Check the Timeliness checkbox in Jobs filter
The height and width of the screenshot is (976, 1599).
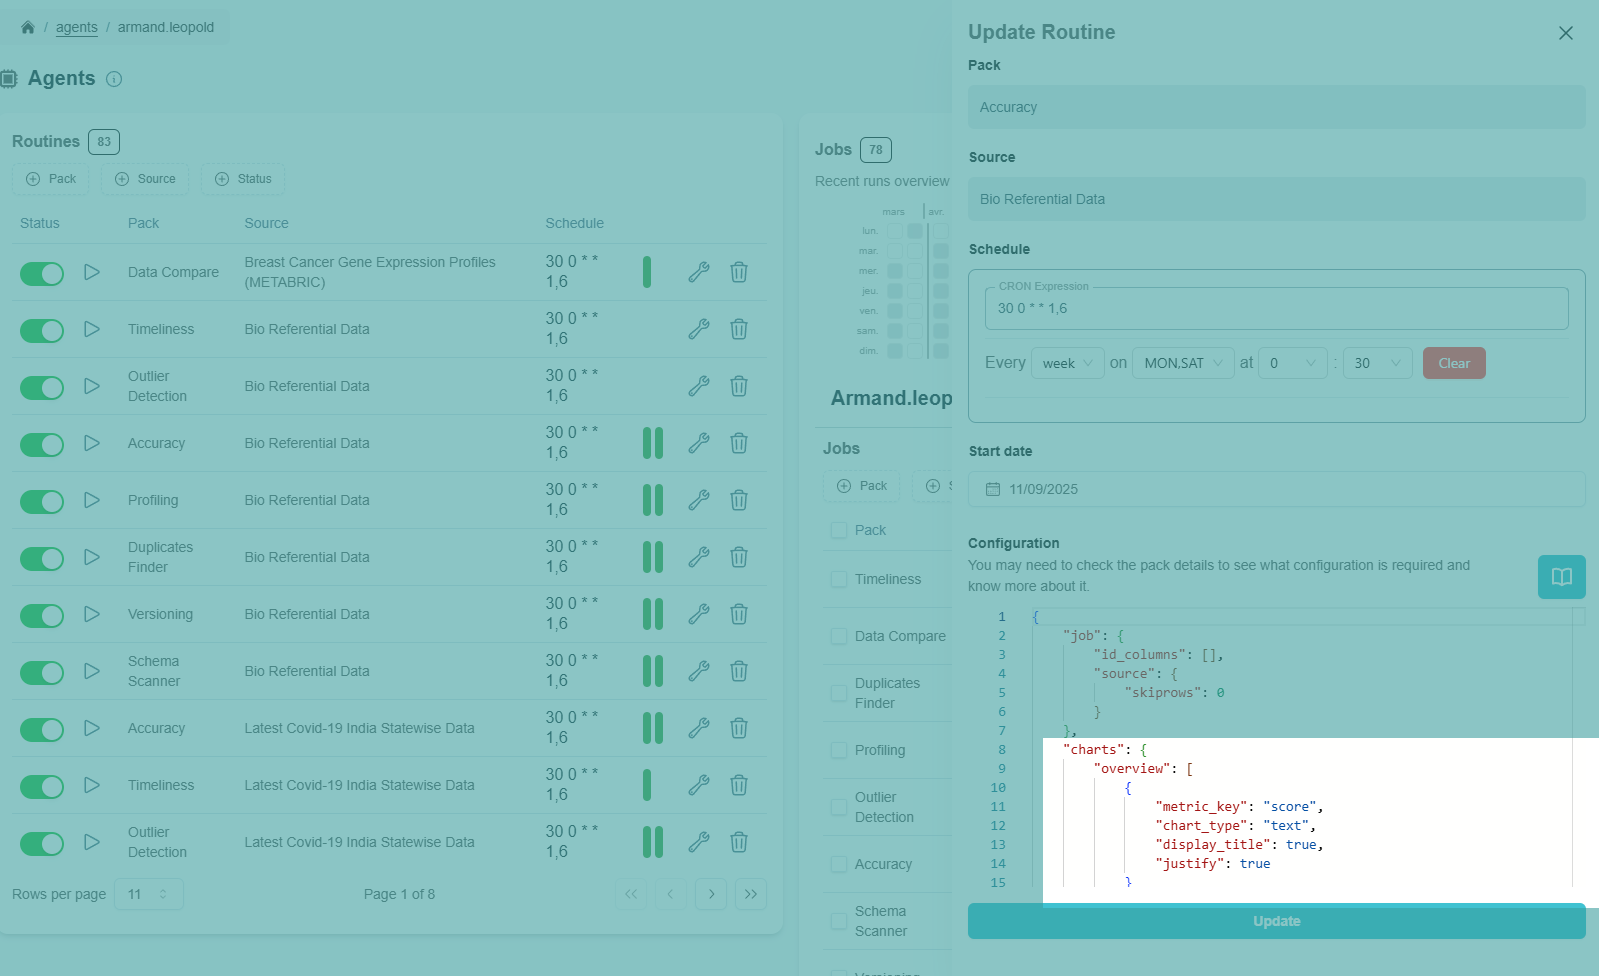tap(839, 579)
